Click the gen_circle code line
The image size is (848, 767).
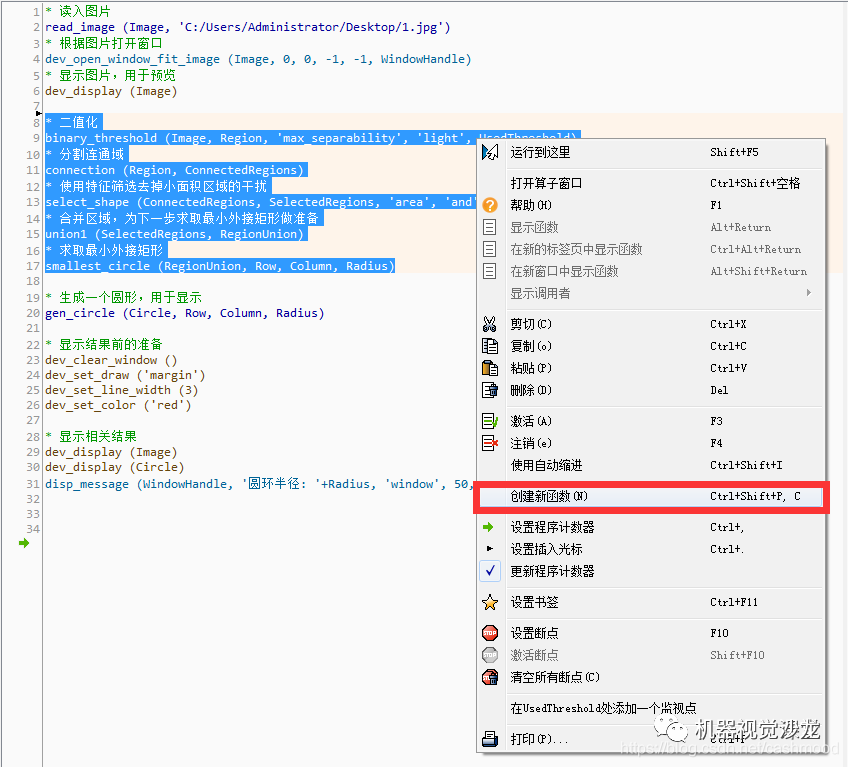coord(184,313)
